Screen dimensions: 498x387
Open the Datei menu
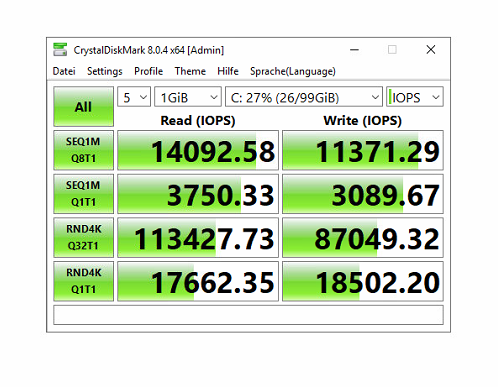(64, 71)
